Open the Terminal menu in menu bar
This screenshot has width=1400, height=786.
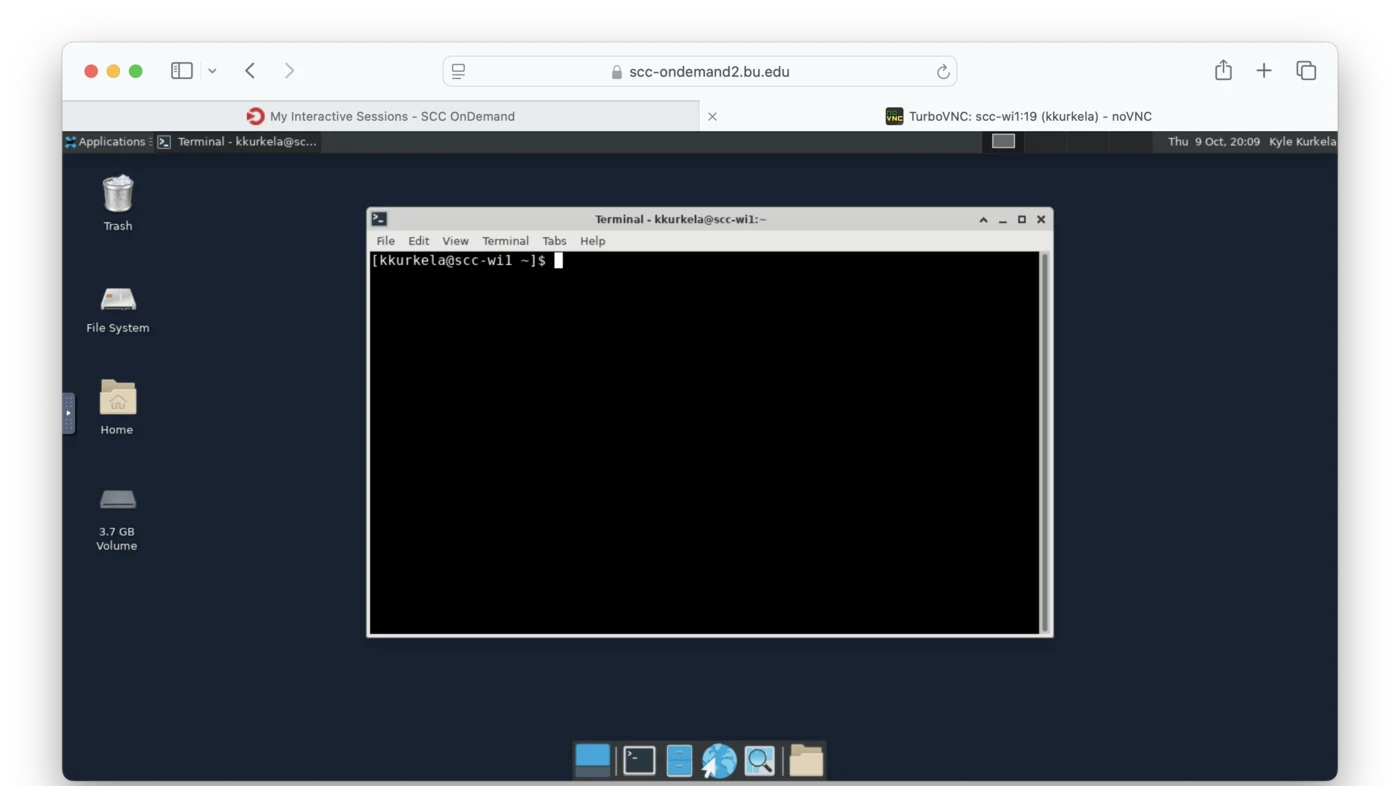tap(505, 241)
